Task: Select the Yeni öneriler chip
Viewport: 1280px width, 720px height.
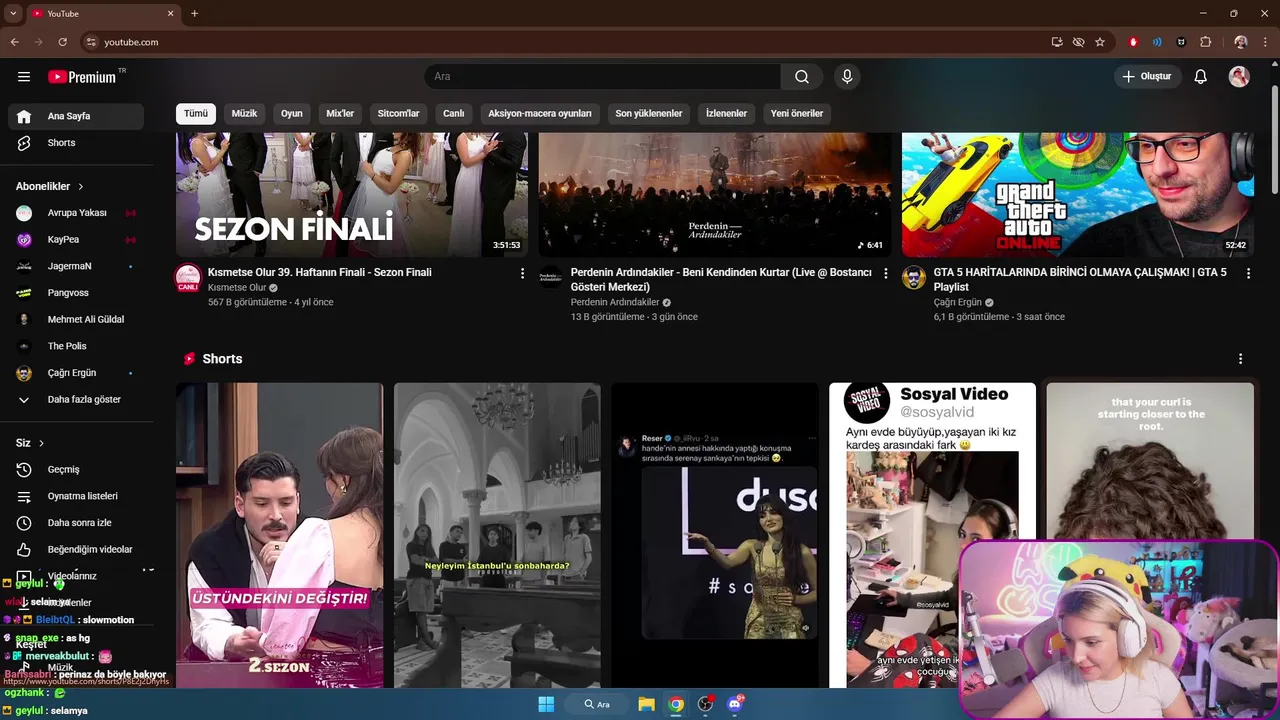Action: tap(797, 114)
